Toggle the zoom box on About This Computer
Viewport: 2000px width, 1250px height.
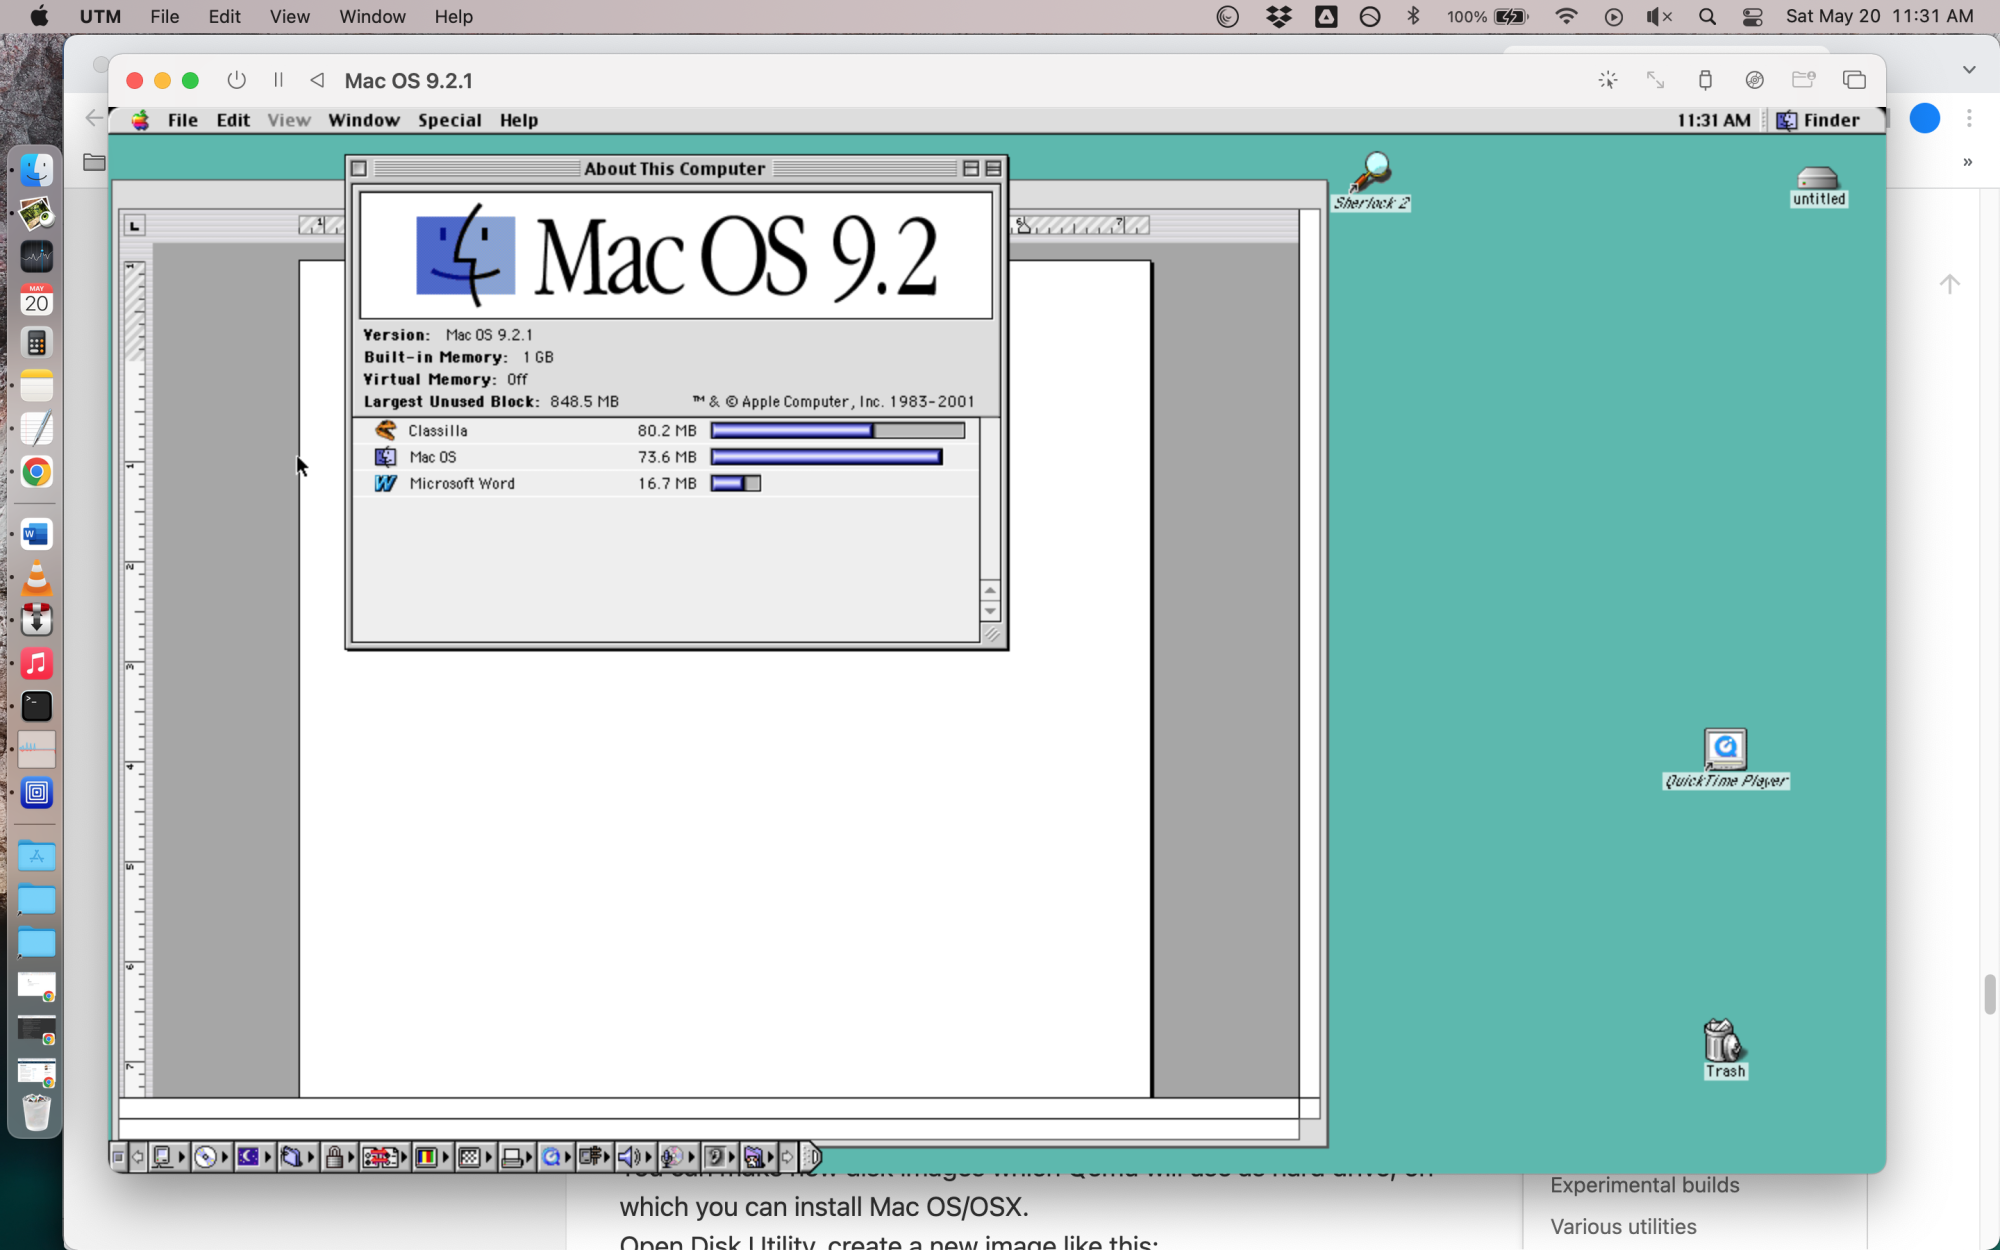(x=970, y=169)
